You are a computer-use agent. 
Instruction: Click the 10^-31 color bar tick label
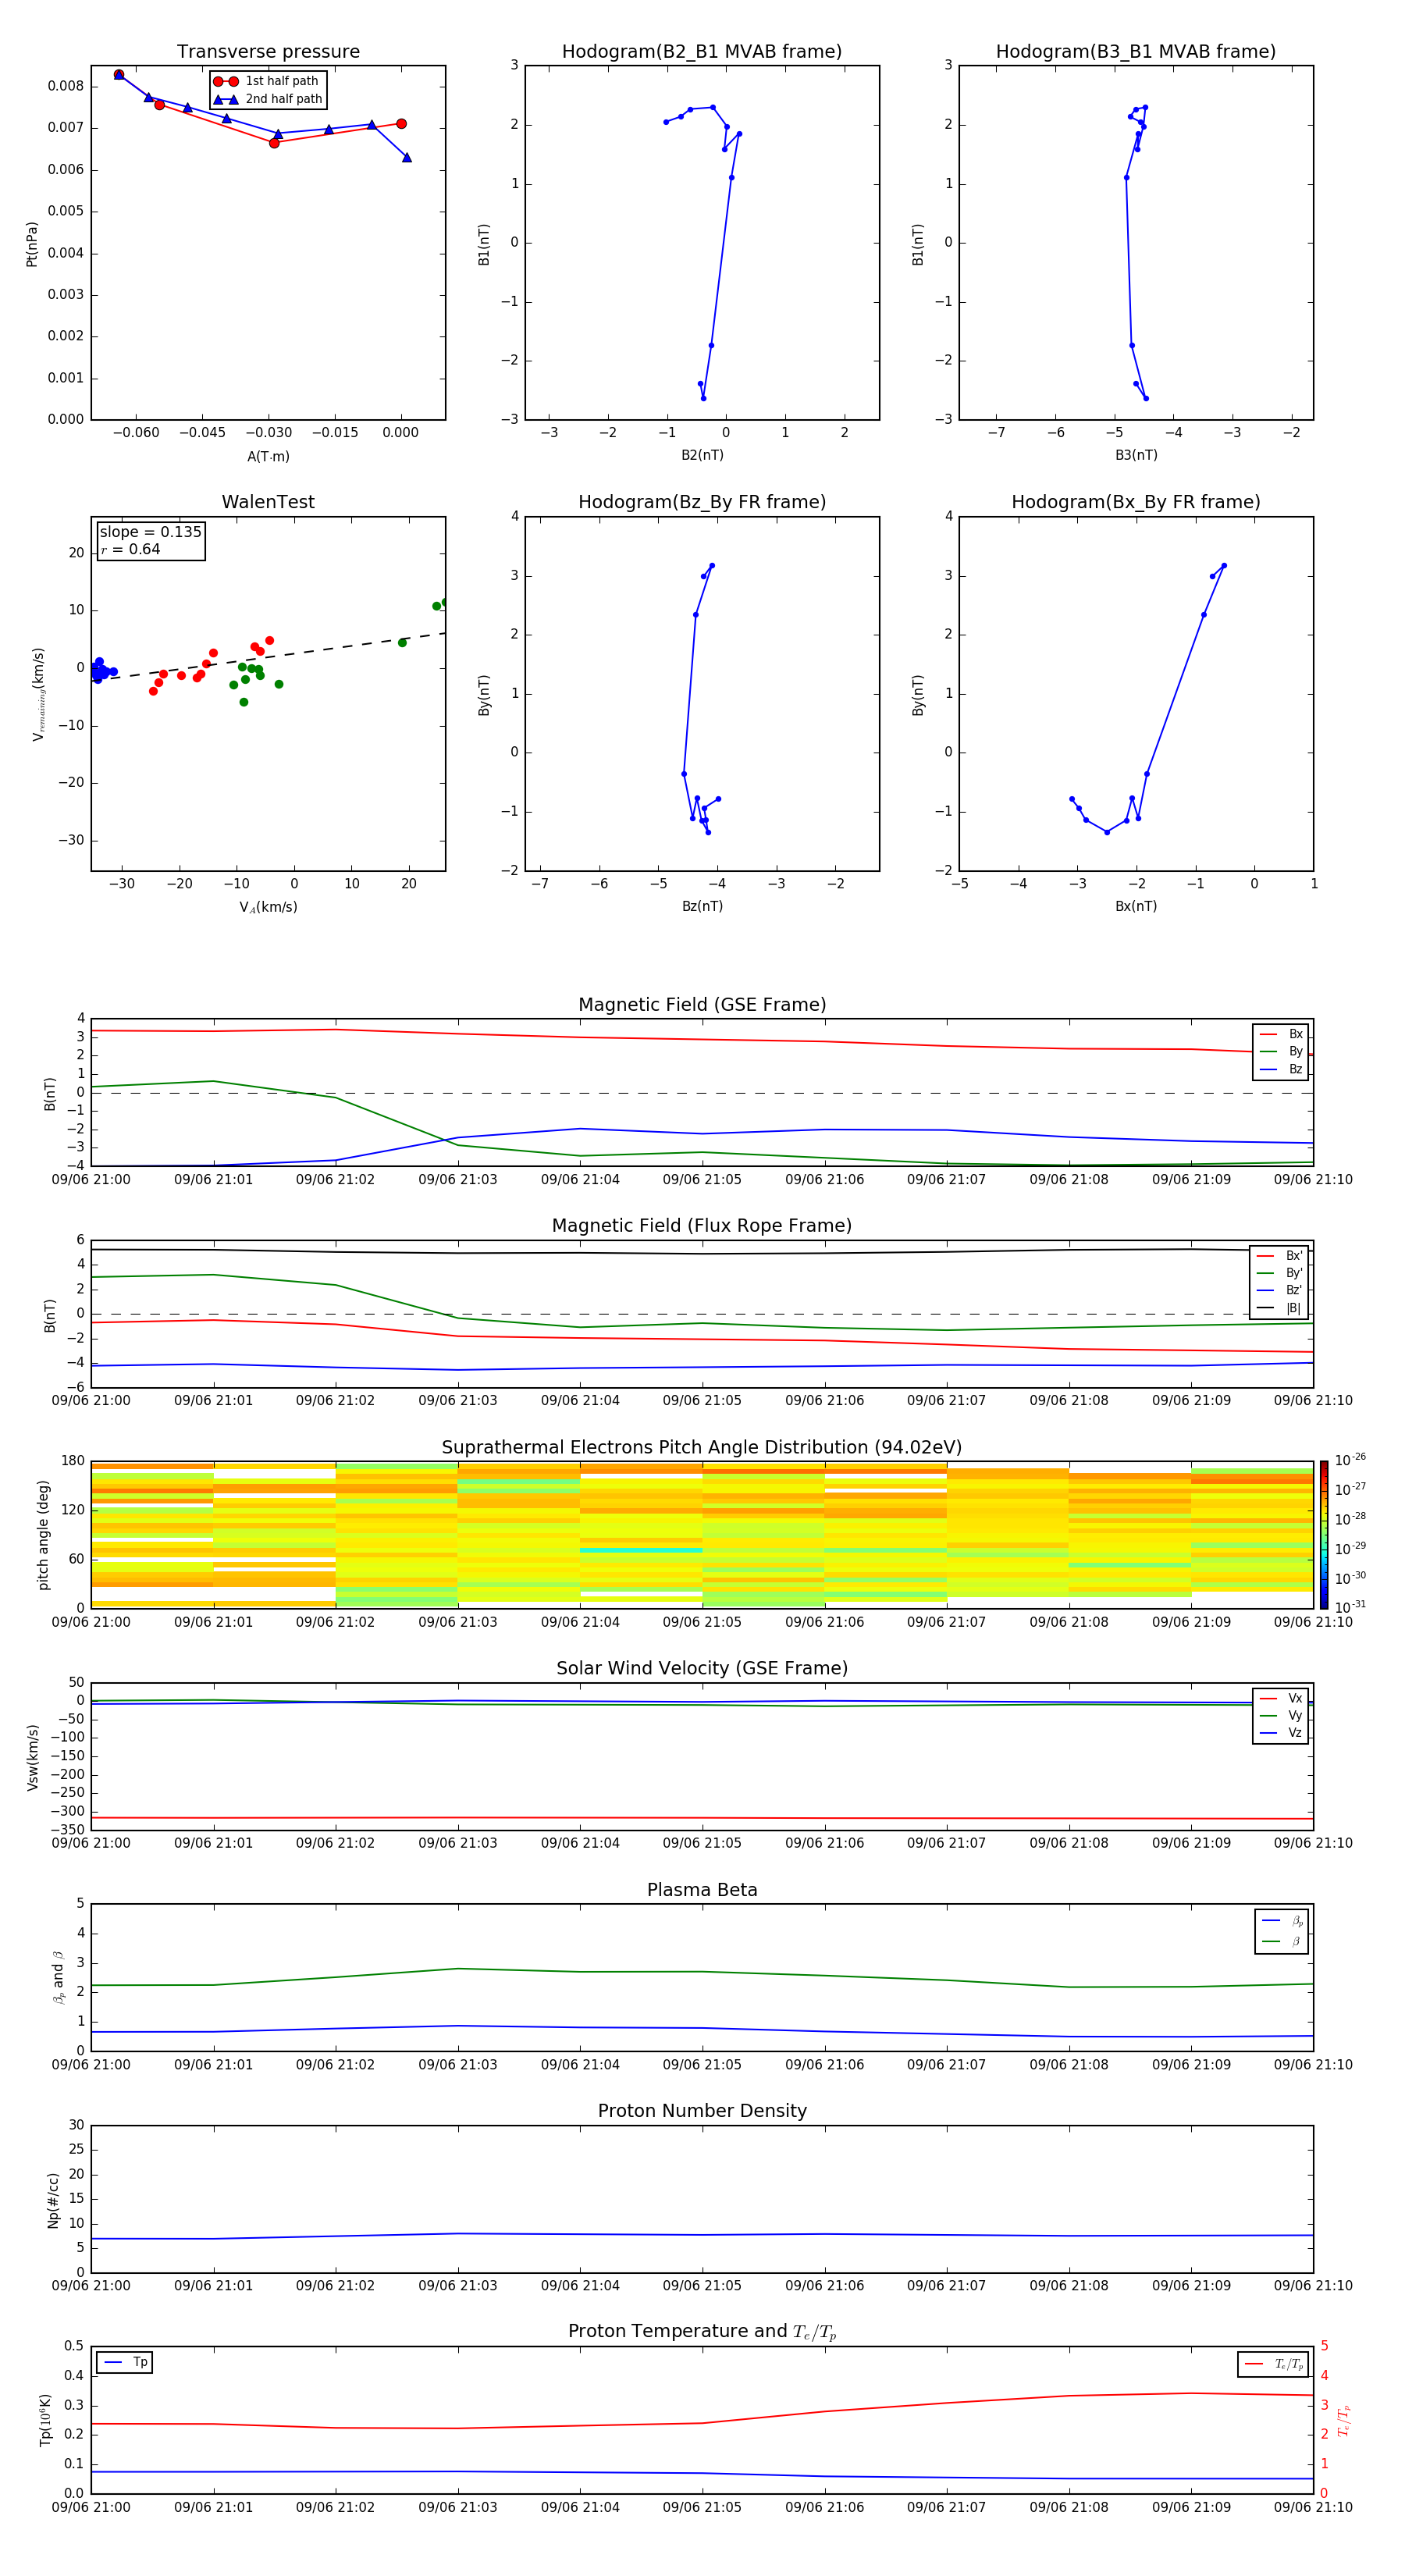1350,1607
